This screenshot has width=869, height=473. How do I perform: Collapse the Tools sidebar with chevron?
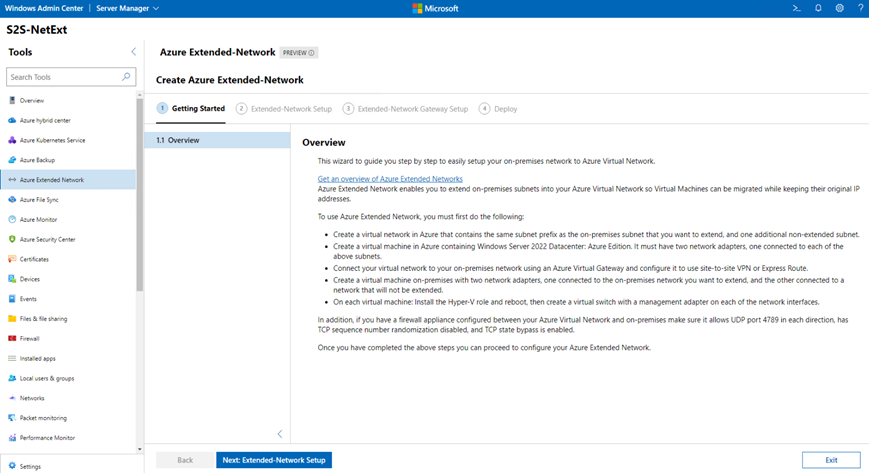pos(134,52)
